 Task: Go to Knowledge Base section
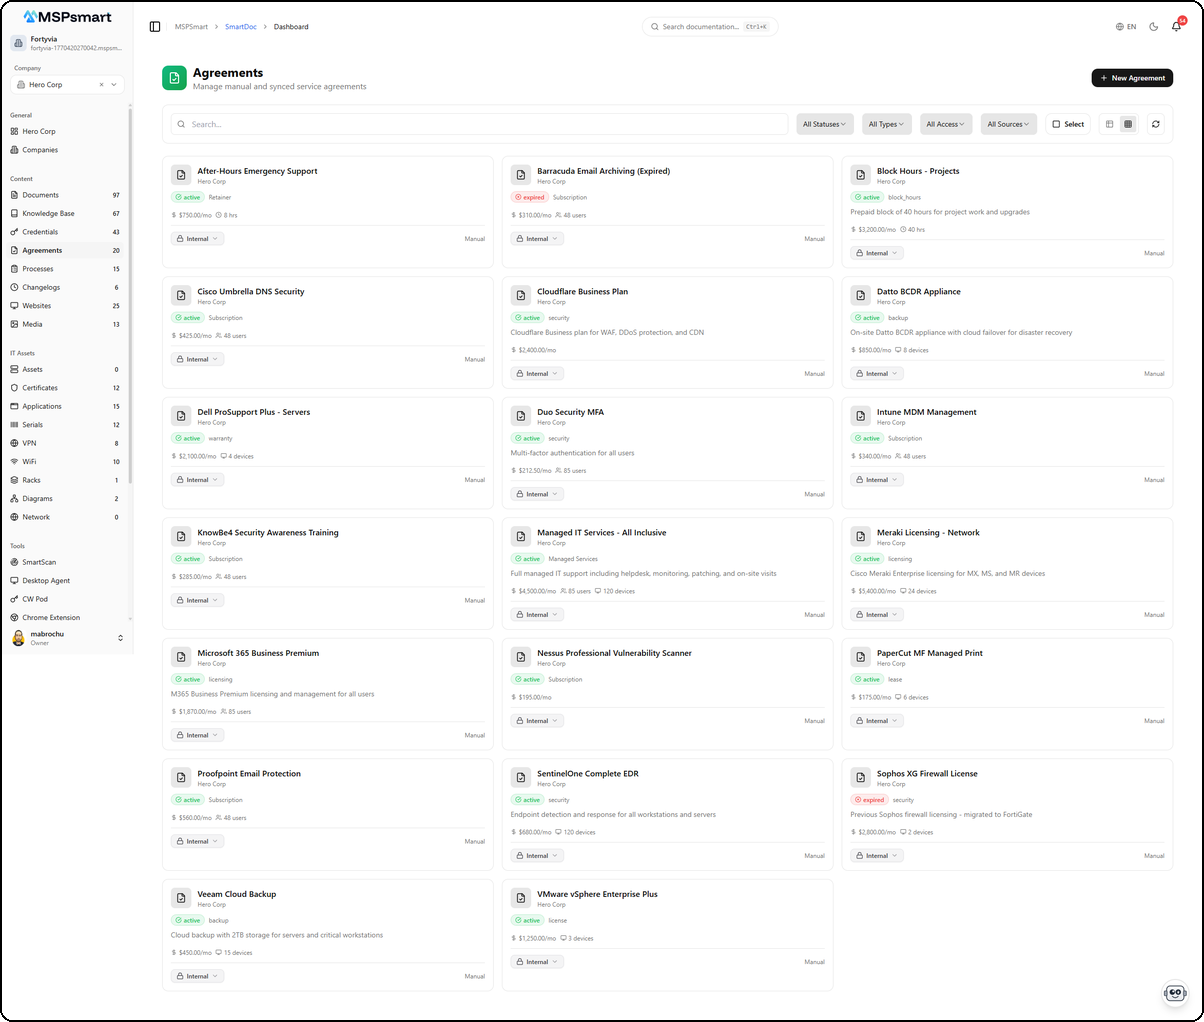coord(48,214)
